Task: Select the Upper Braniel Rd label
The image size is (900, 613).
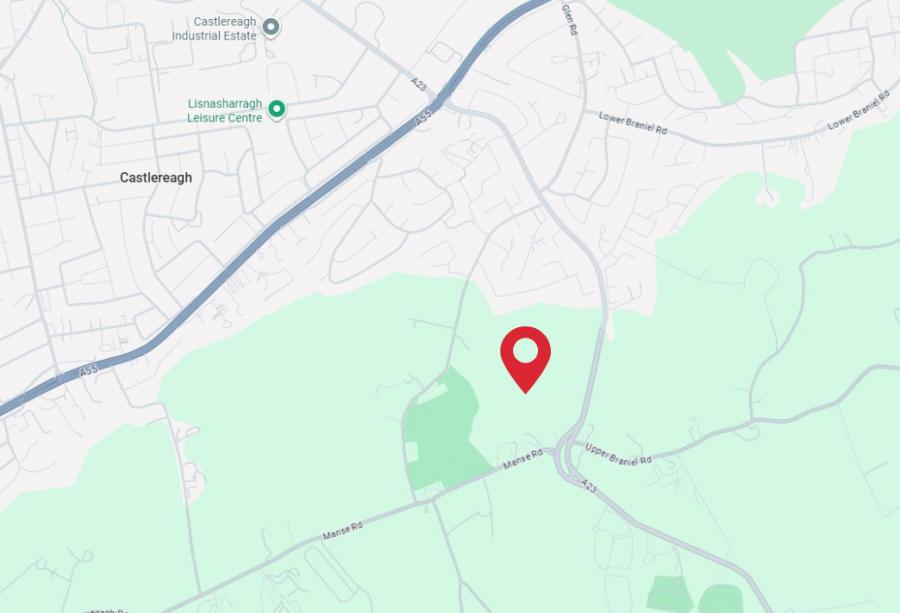Action: click(x=618, y=454)
